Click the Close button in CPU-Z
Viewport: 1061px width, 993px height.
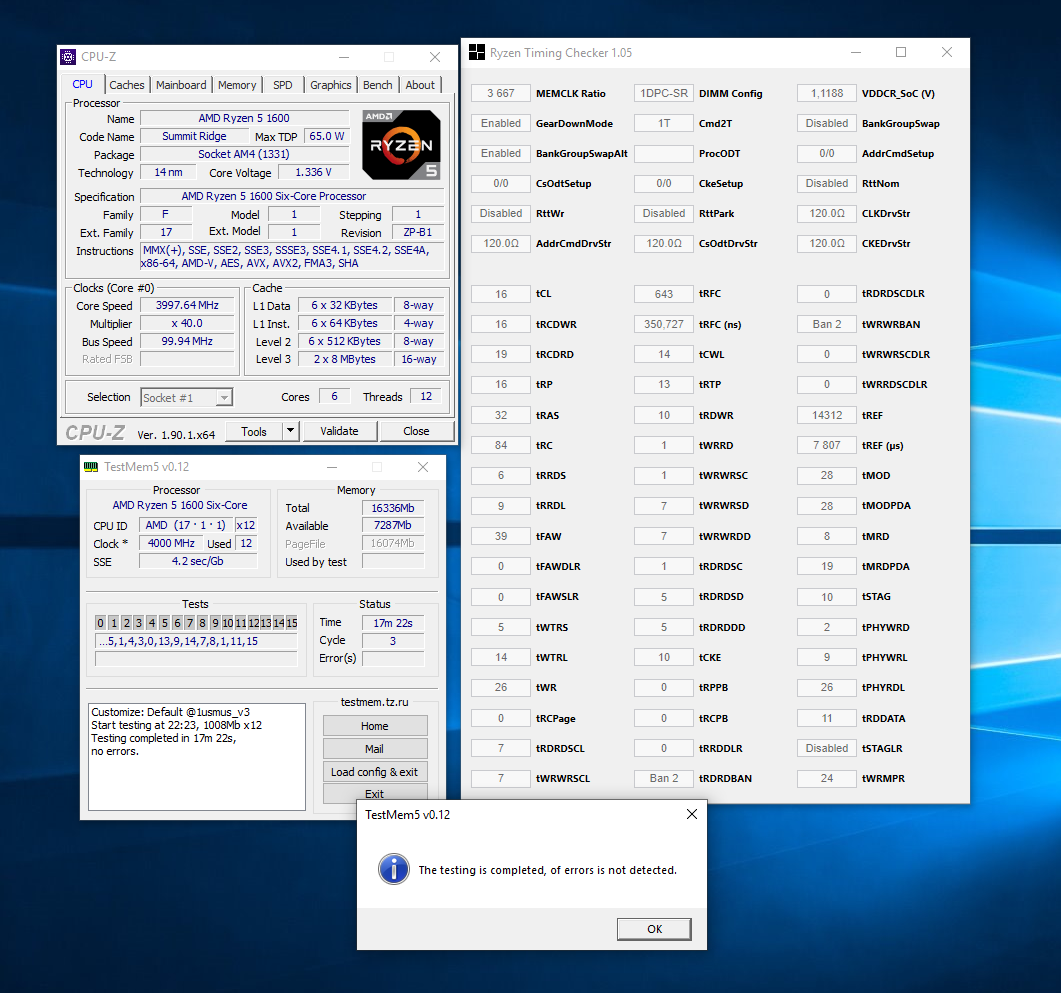click(x=416, y=431)
